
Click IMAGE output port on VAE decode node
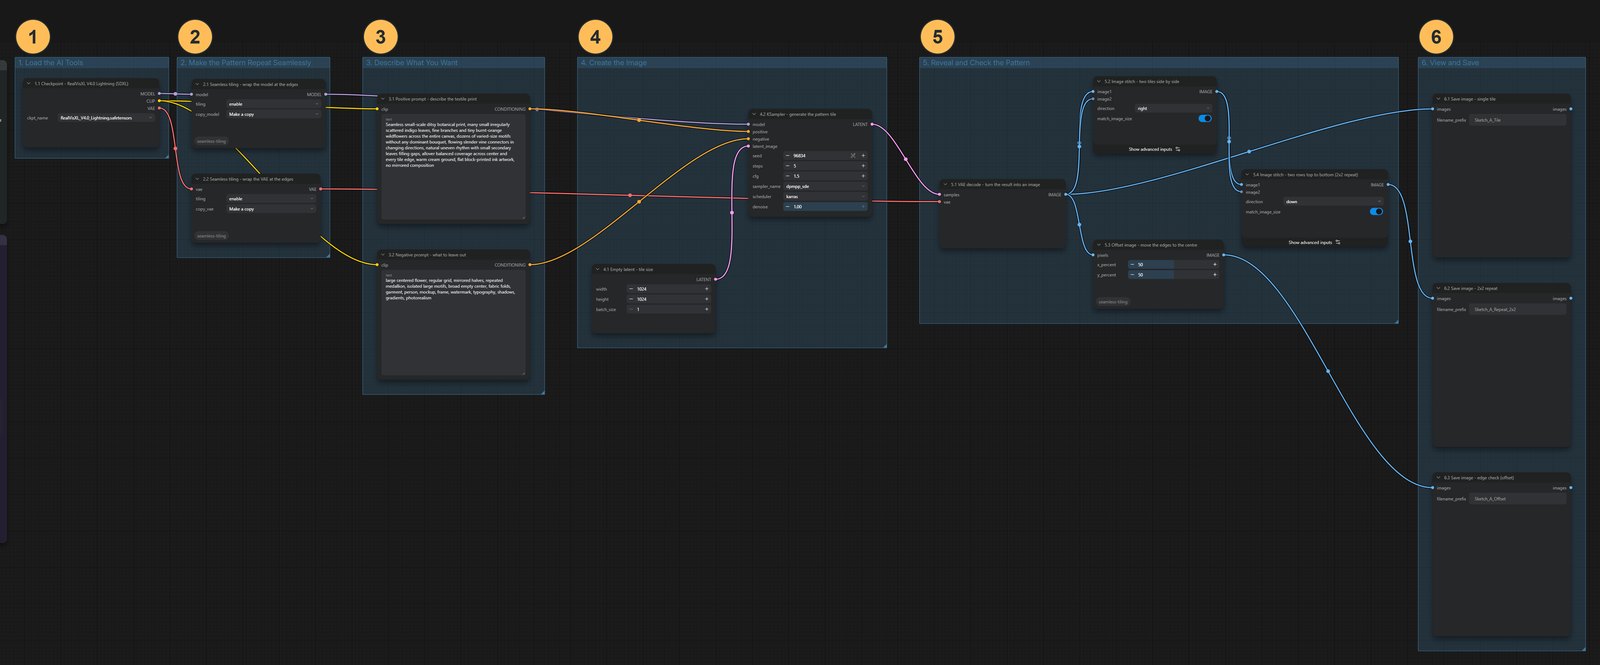coord(1065,195)
